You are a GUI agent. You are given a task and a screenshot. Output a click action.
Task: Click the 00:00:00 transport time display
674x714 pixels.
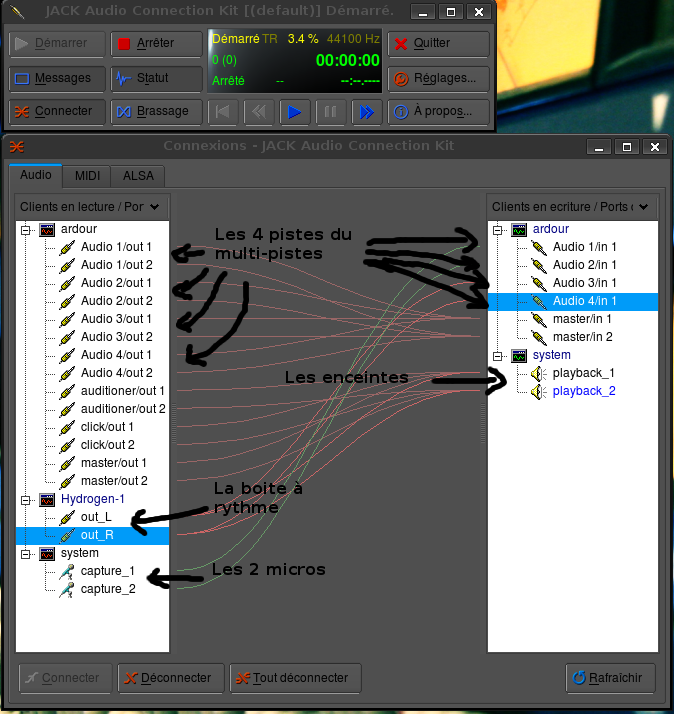click(x=347, y=61)
